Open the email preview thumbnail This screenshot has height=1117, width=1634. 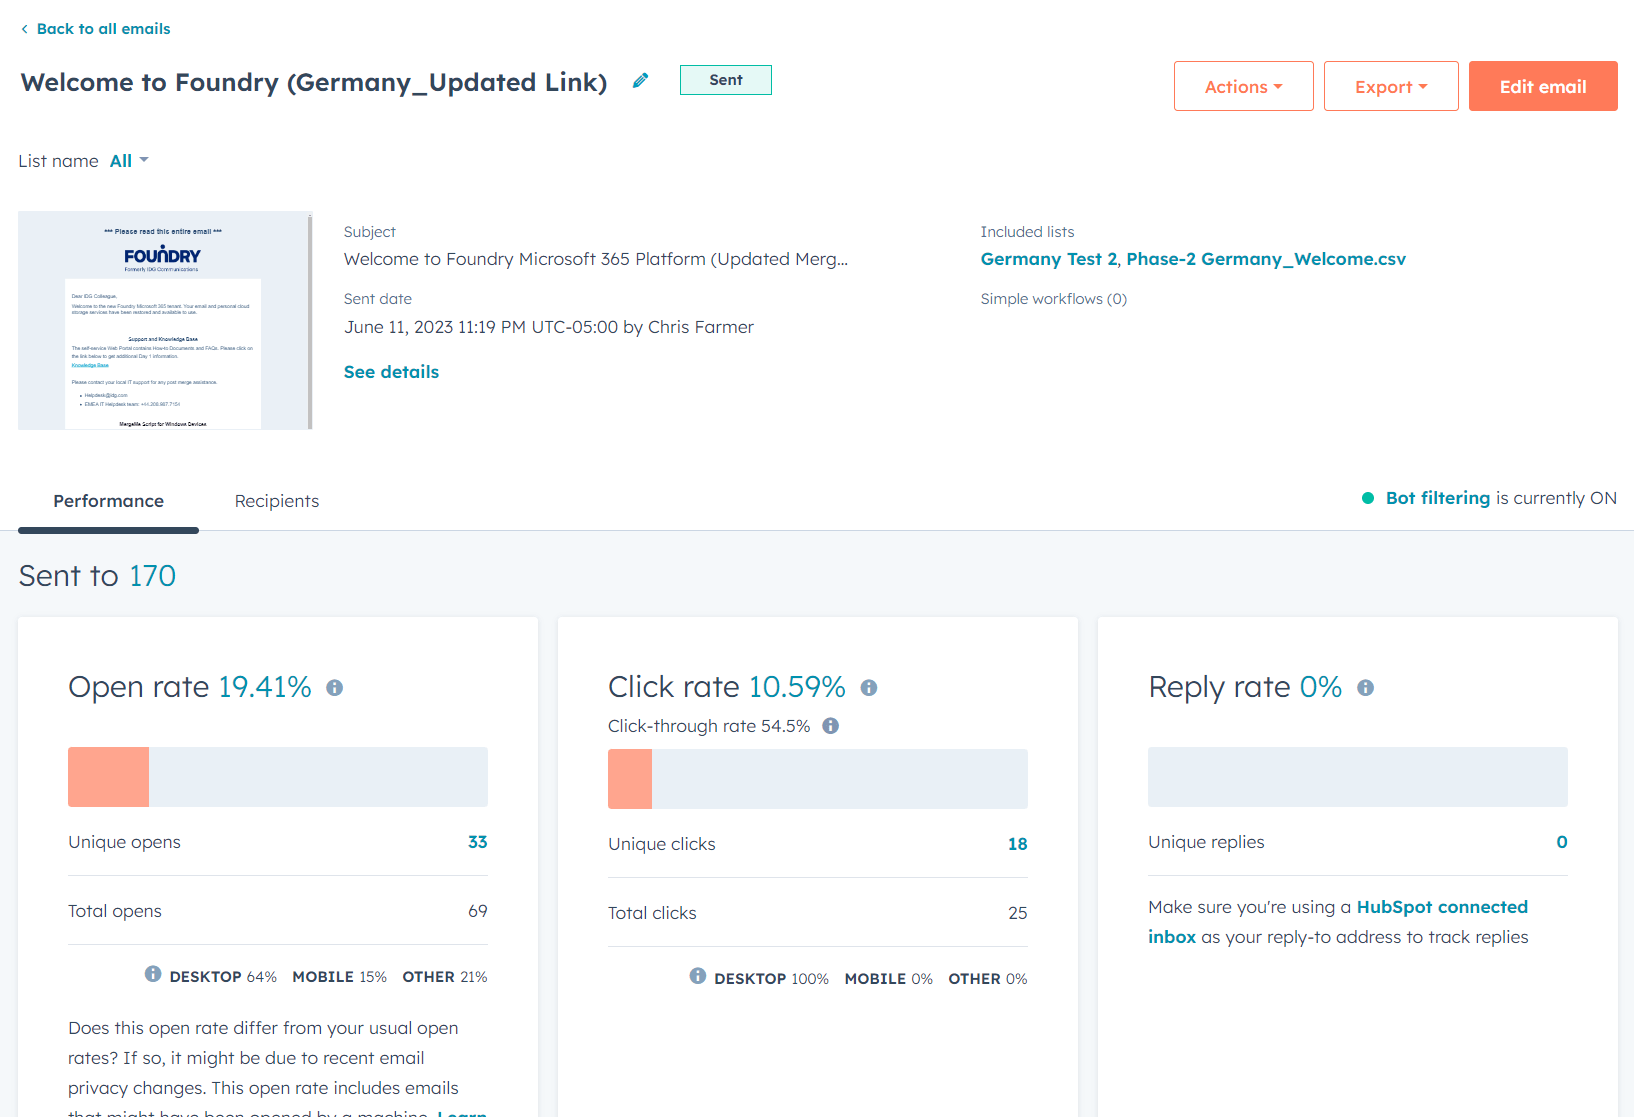pyautogui.click(x=165, y=320)
